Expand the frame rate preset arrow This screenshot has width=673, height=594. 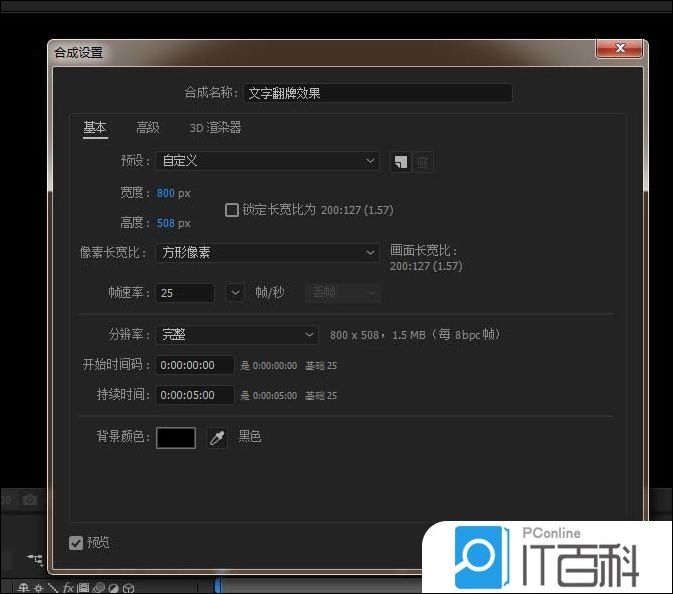(235, 293)
